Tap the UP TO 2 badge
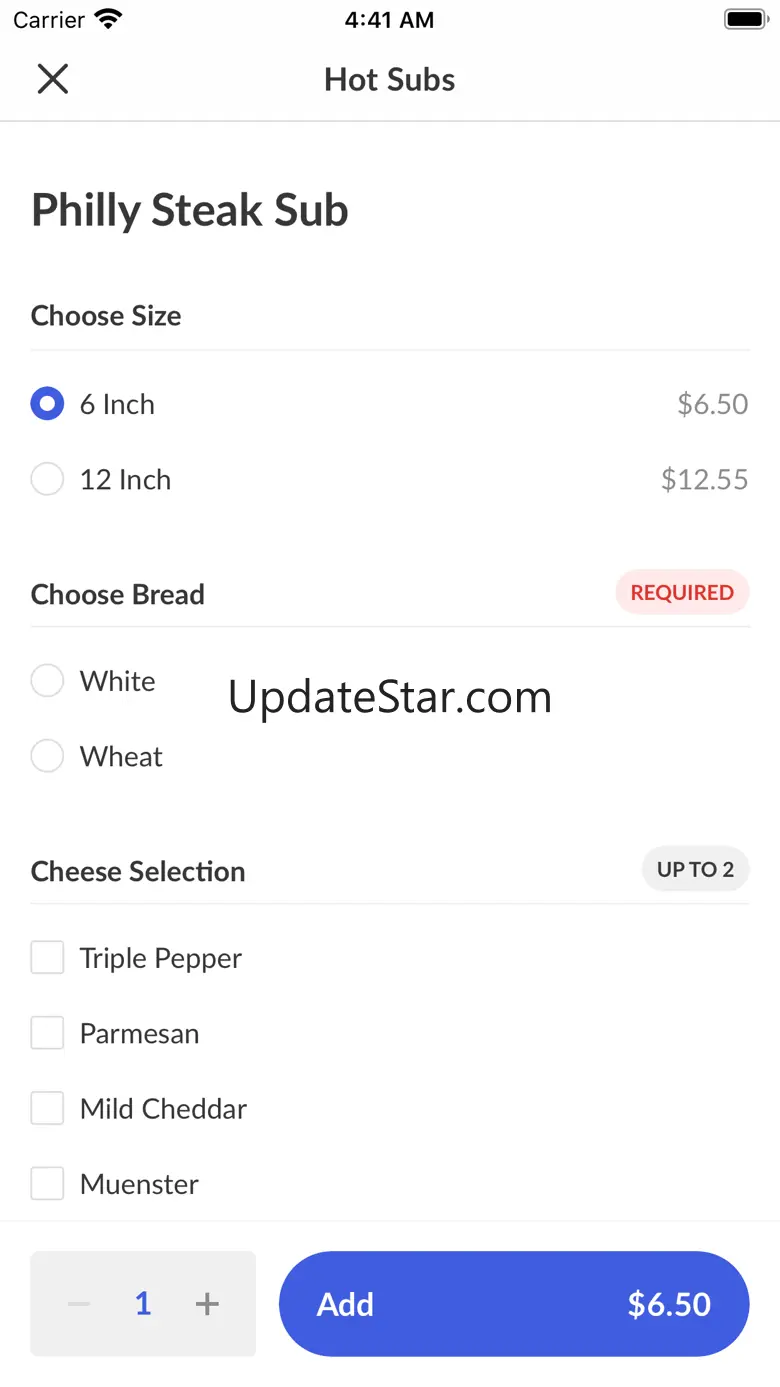 695,869
